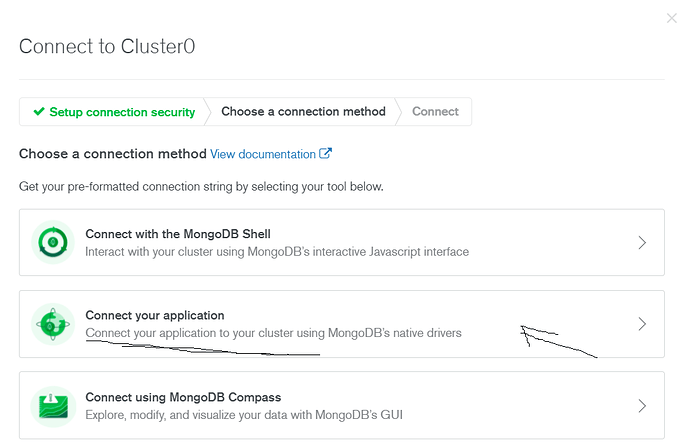Click the Connect your application icon
Viewport: 690px width, 446px height.
52,324
